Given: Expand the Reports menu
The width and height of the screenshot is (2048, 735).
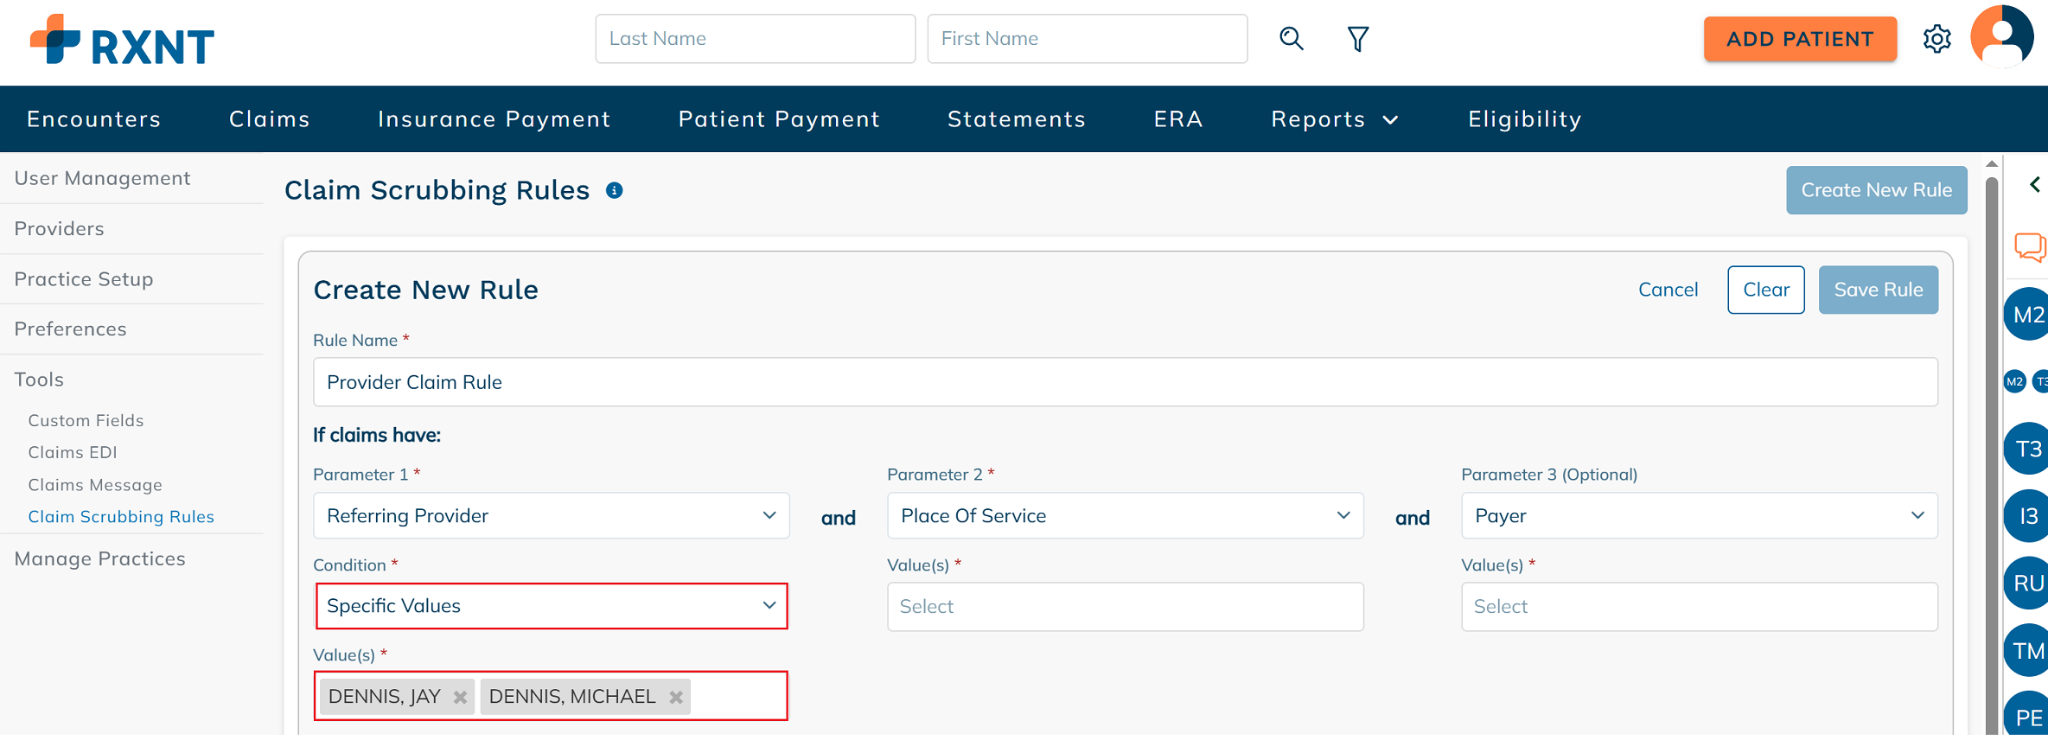Looking at the screenshot, I should pyautogui.click(x=1334, y=119).
